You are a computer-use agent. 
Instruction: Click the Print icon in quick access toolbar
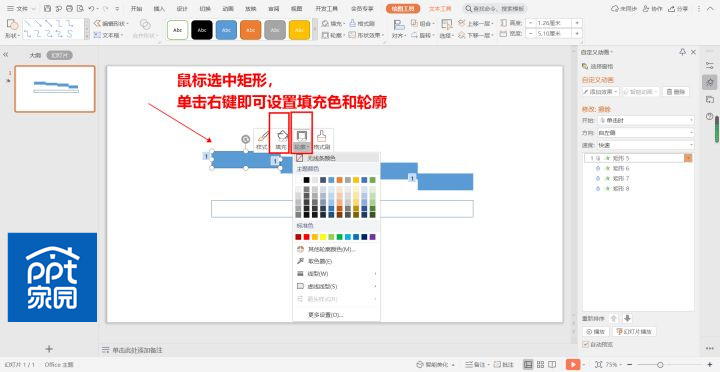point(69,9)
